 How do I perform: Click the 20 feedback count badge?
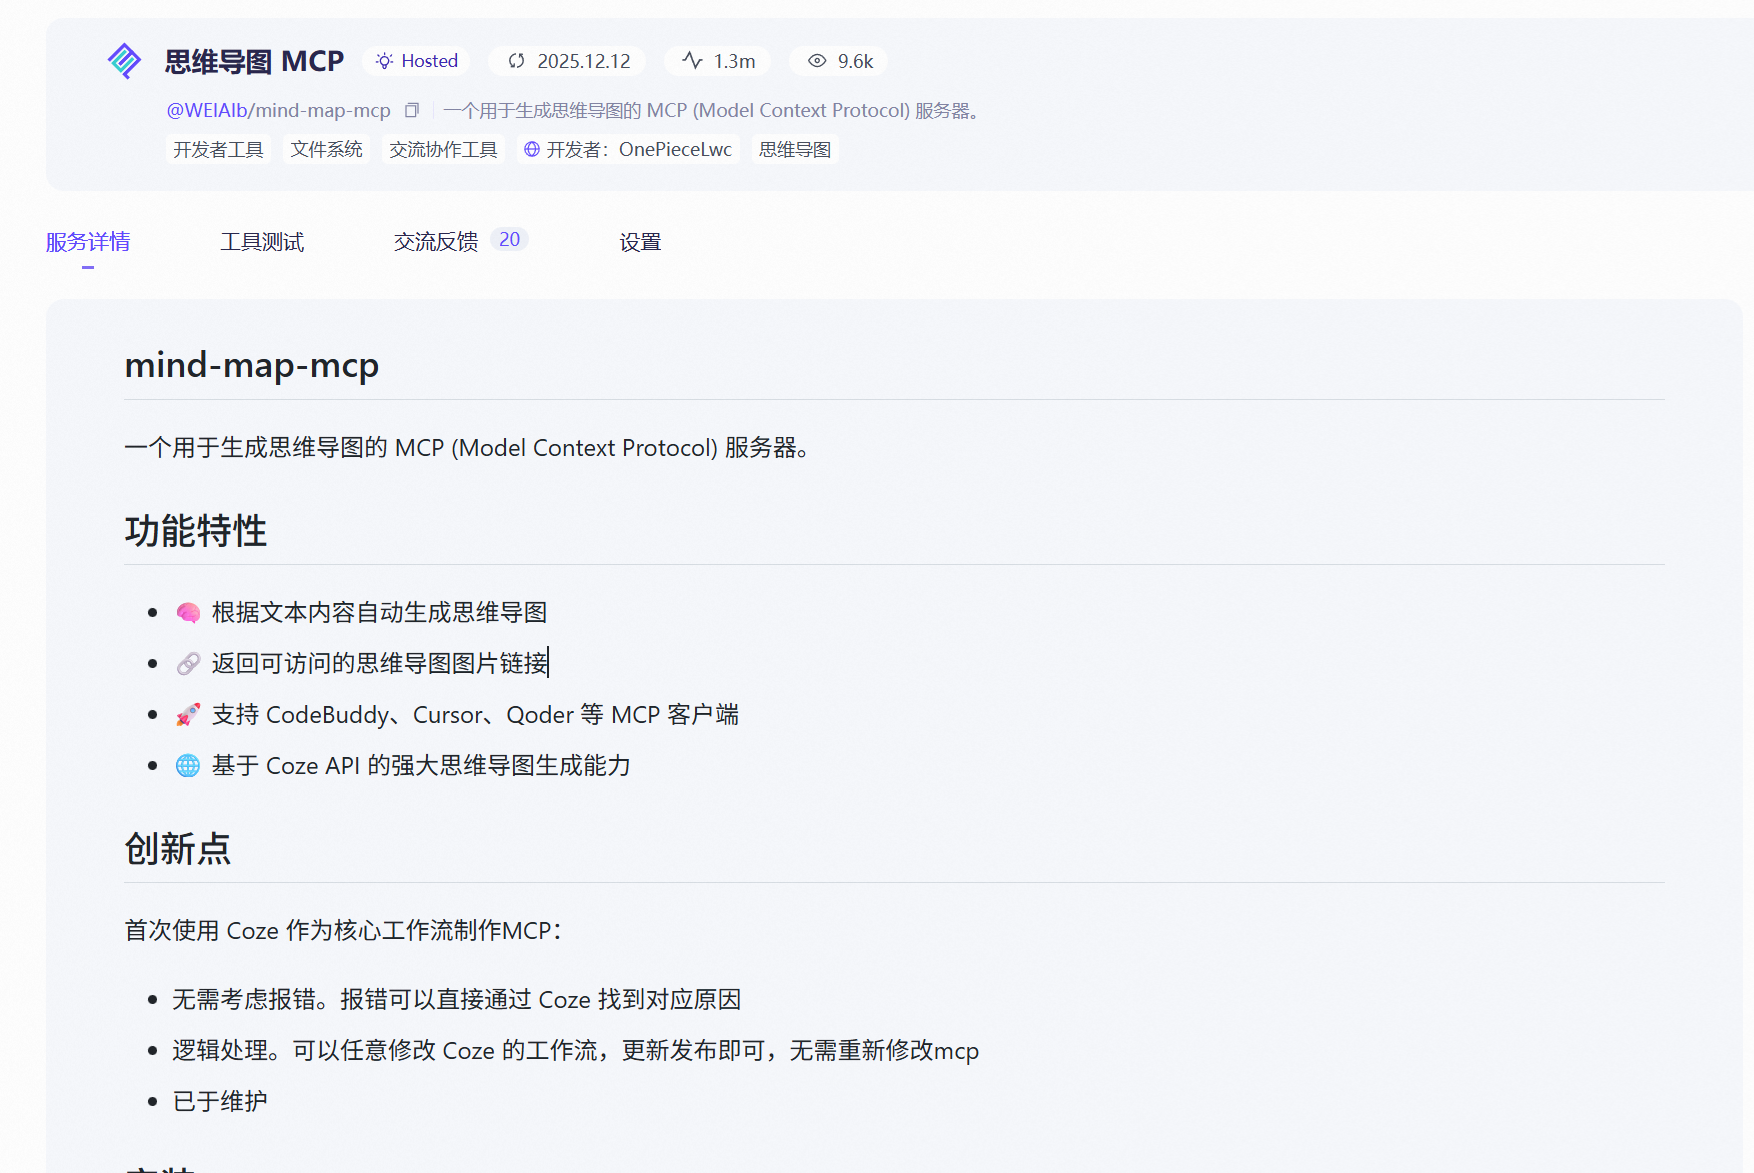(x=510, y=239)
